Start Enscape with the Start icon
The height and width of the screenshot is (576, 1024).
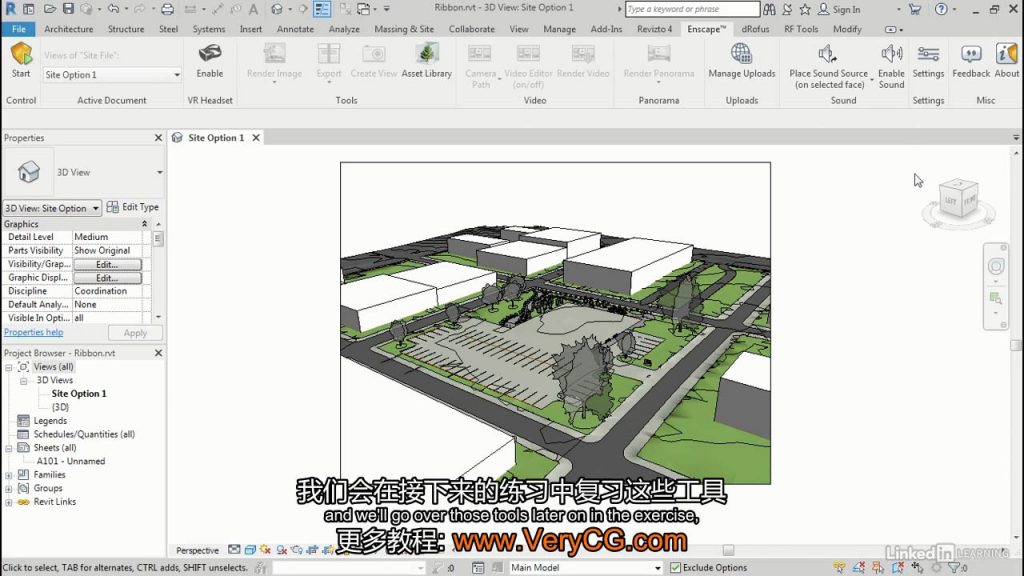21,60
